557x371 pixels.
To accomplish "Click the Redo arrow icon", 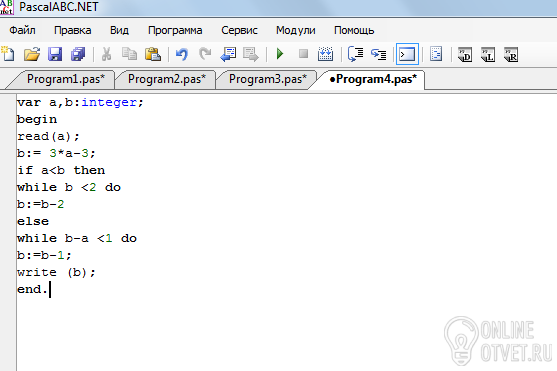I will pos(205,54).
